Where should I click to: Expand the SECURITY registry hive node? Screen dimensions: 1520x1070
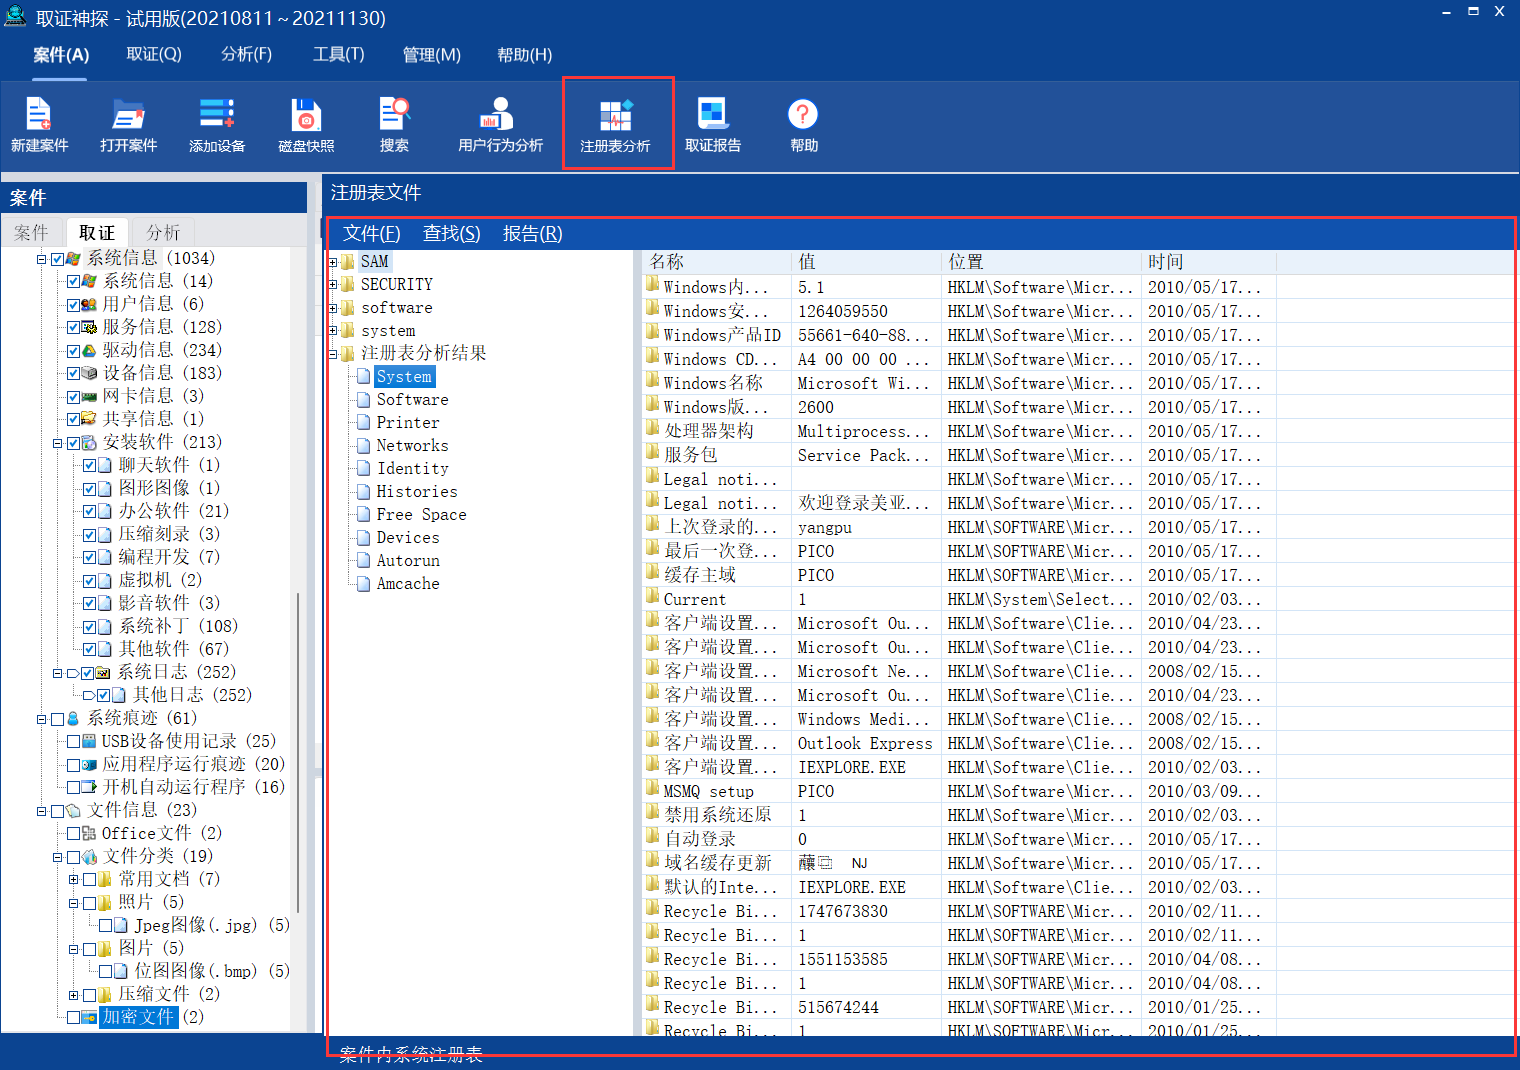[333, 285]
